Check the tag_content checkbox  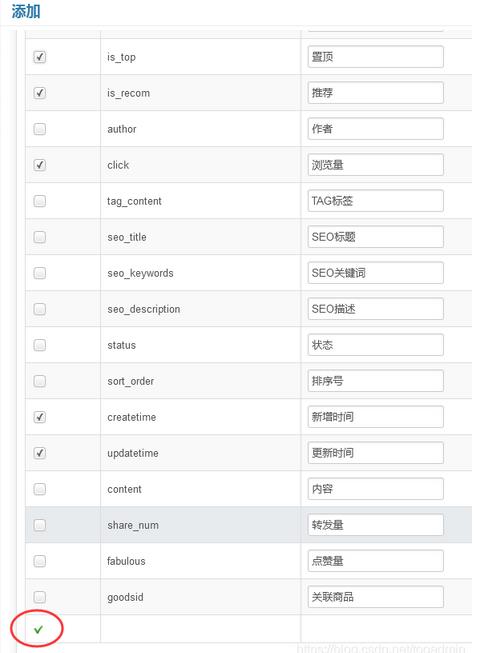40,201
